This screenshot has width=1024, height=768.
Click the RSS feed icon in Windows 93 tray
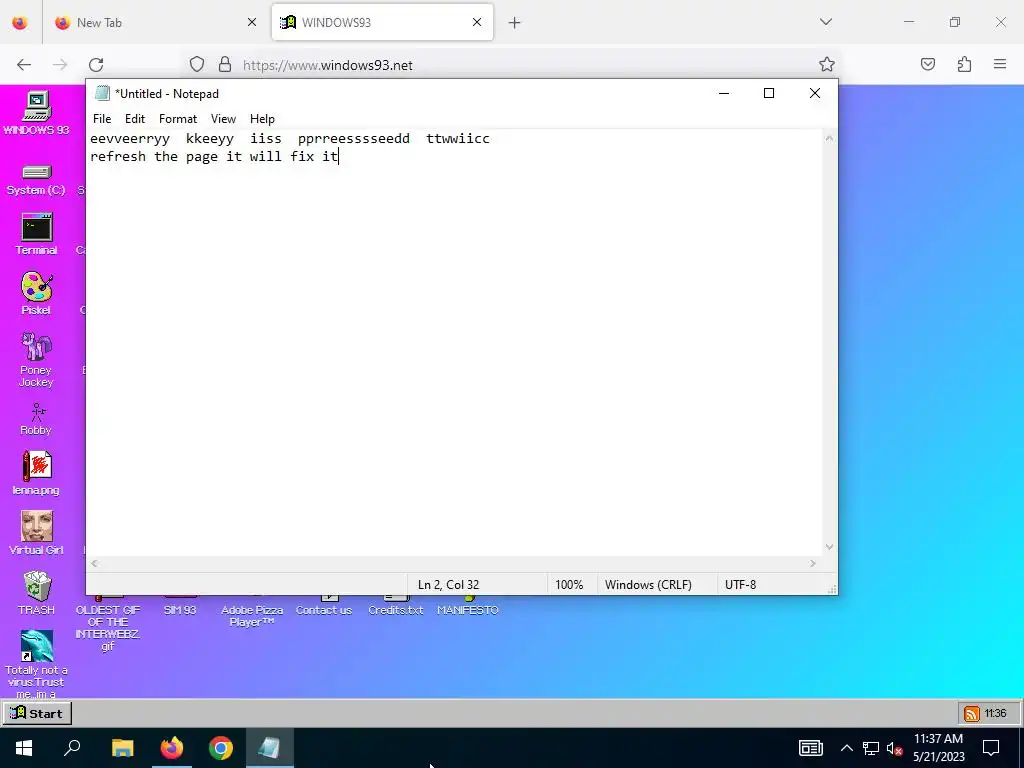pyautogui.click(x=972, y=713)
